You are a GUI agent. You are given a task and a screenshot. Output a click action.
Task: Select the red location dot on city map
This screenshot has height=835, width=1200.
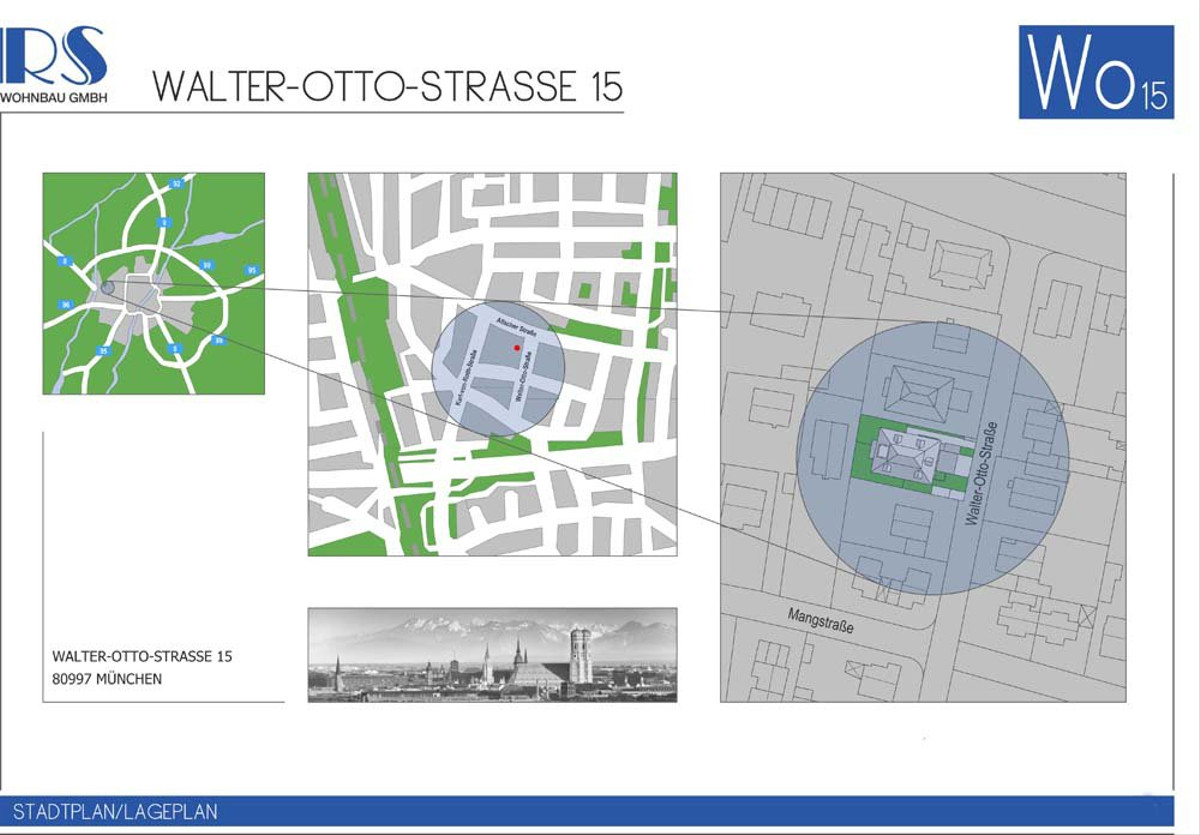coord(516,348)
